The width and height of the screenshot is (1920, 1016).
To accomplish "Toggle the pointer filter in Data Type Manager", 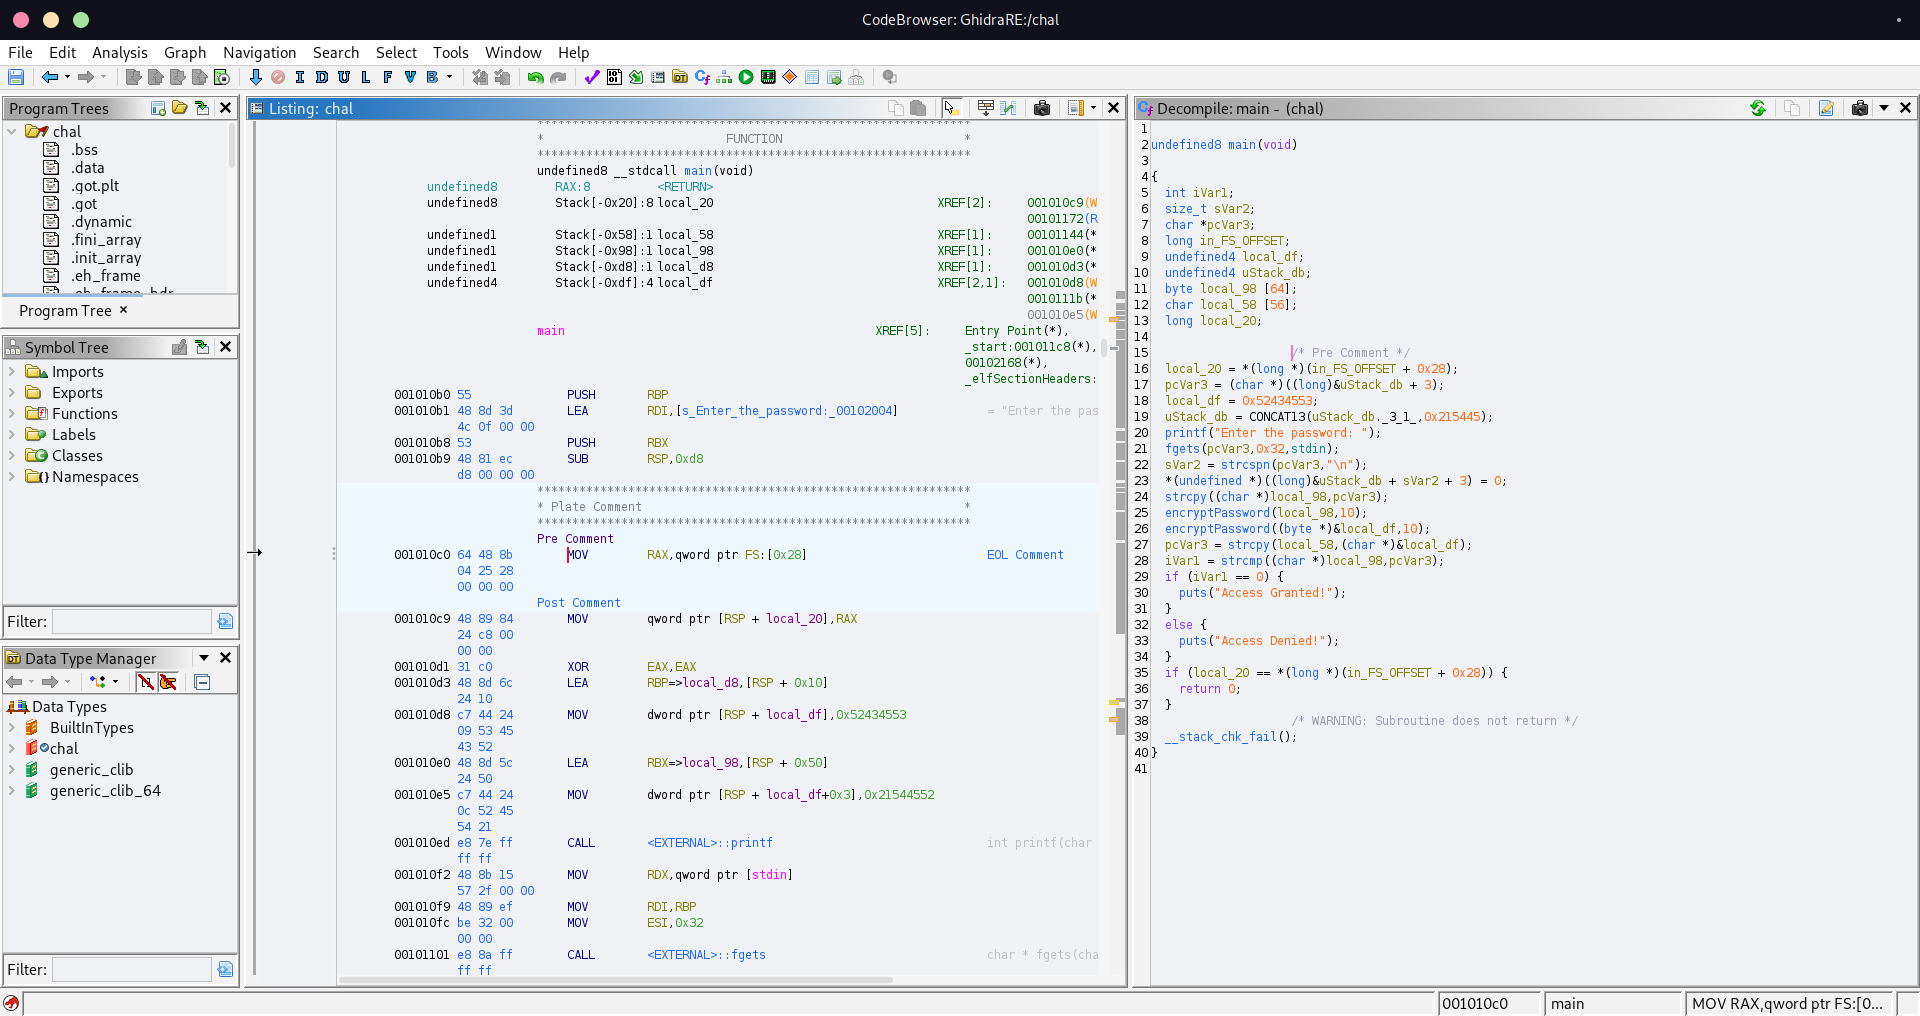I will tap(168, 682).
